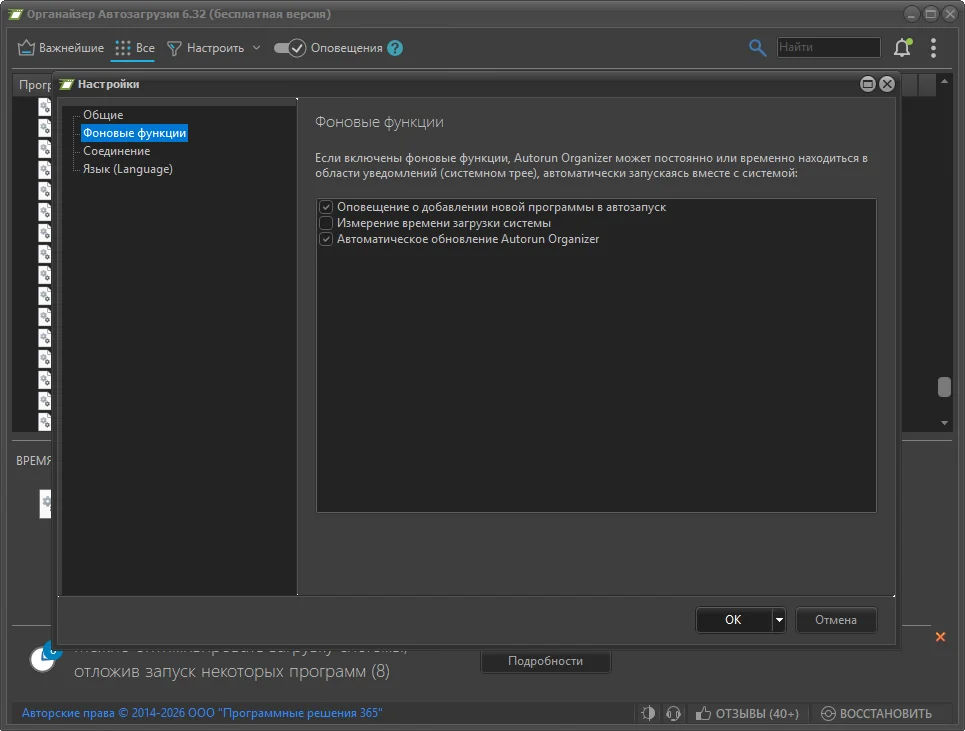Viewport: 965px width, 731px height.
Task: Click into the Найти search field
Action: (828, 47)
